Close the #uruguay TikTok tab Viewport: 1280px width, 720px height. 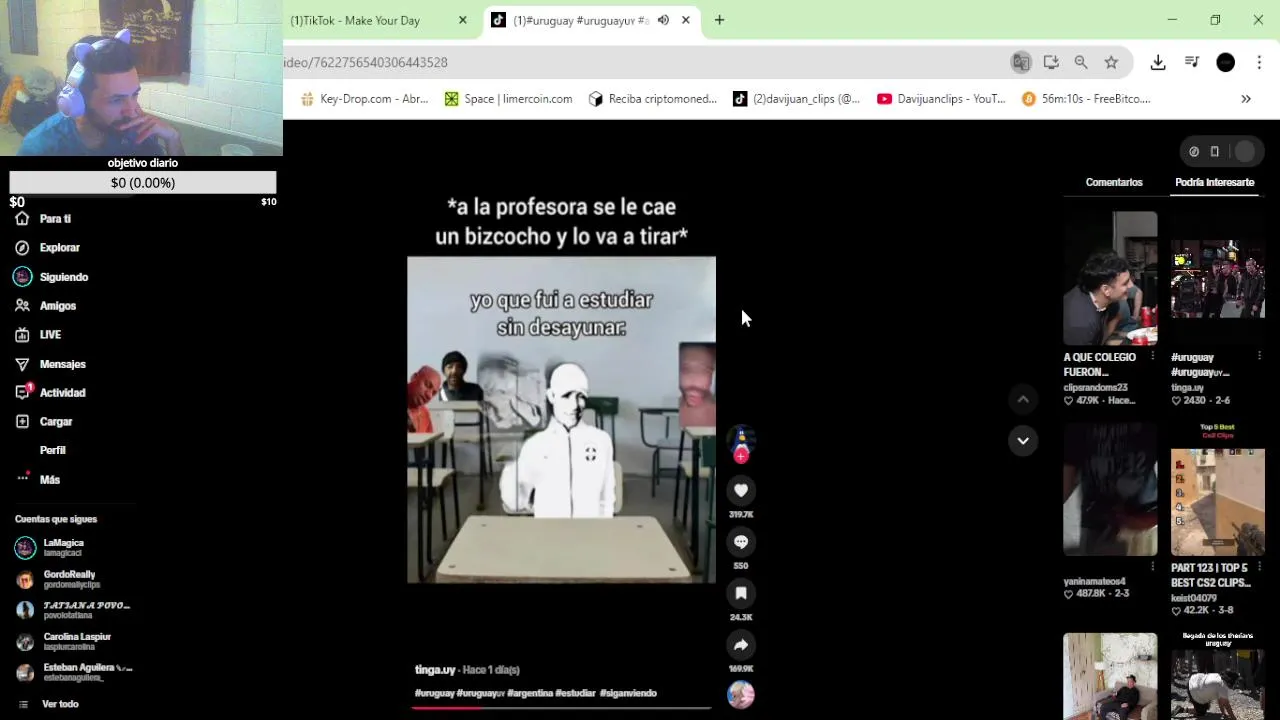pos(686,20)
